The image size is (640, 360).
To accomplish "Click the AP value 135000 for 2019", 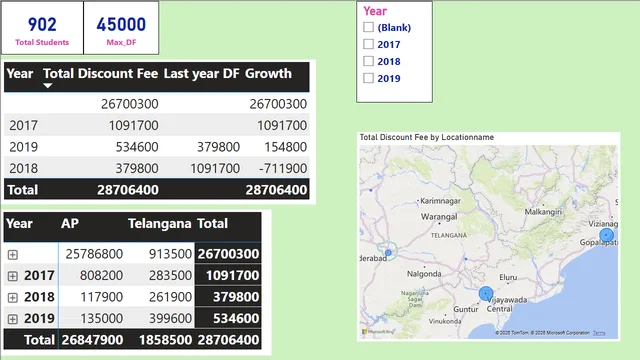I will coord(101,318).
